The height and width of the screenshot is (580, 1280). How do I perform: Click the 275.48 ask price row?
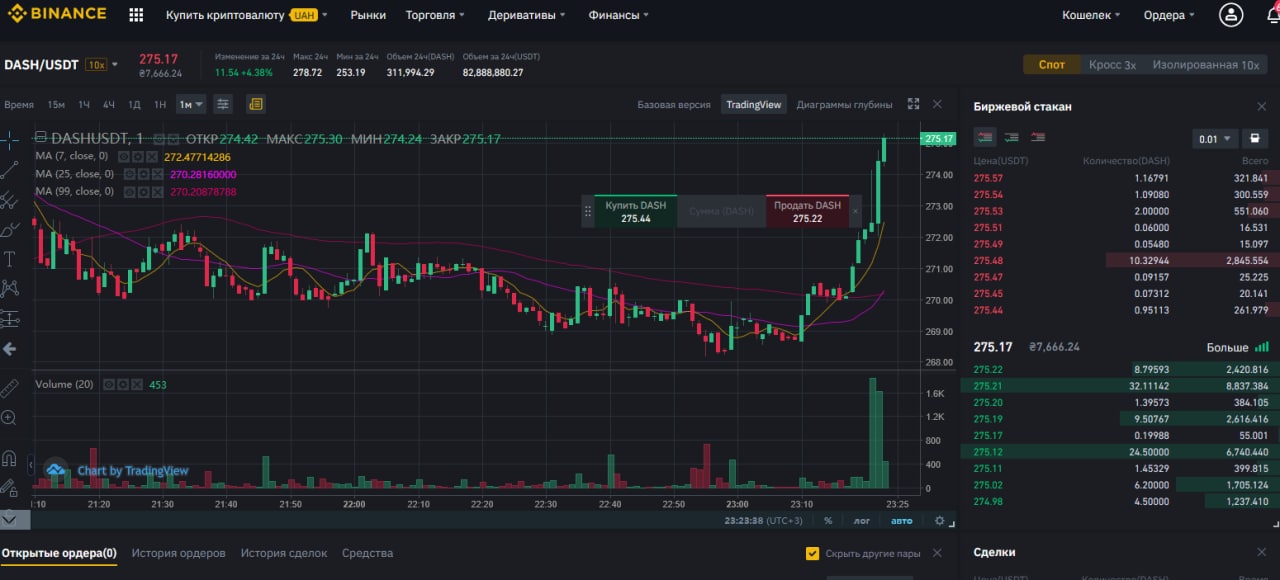pyautogui.click(x=1120, y=260)
